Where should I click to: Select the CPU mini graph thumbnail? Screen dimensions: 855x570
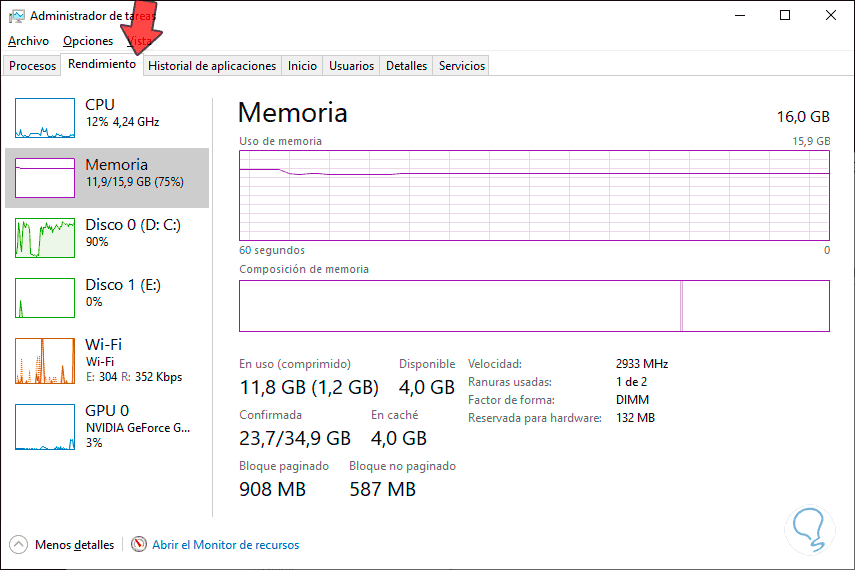click(x=45, y=118)
